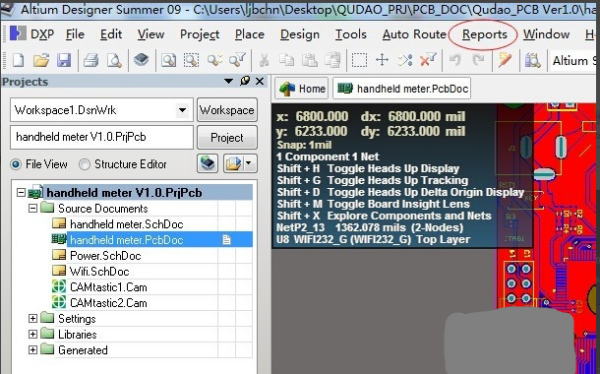Open the folder options button dropdown arrow
Image resolution: width=600 pixels, height=374 pixels.
click(x=250, y=164)
